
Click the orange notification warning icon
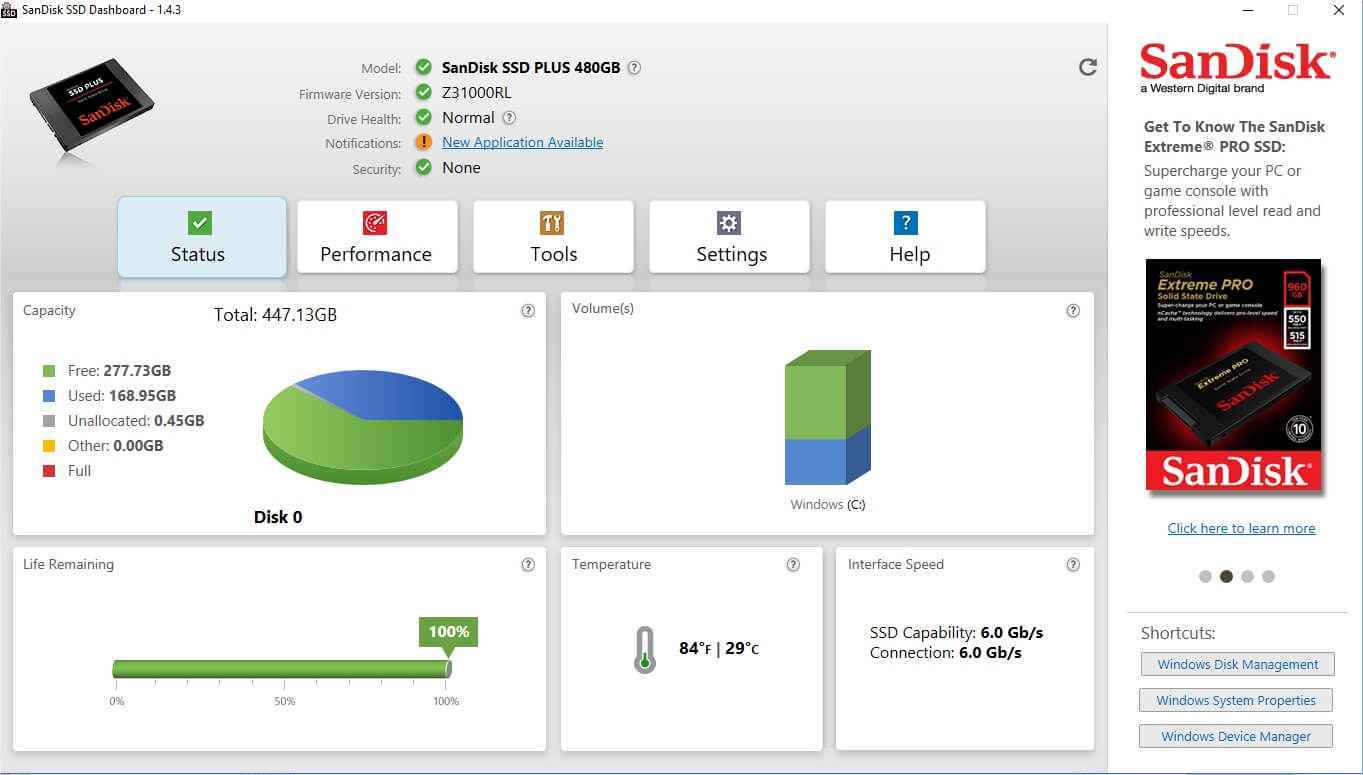click(x=424, y=143)
